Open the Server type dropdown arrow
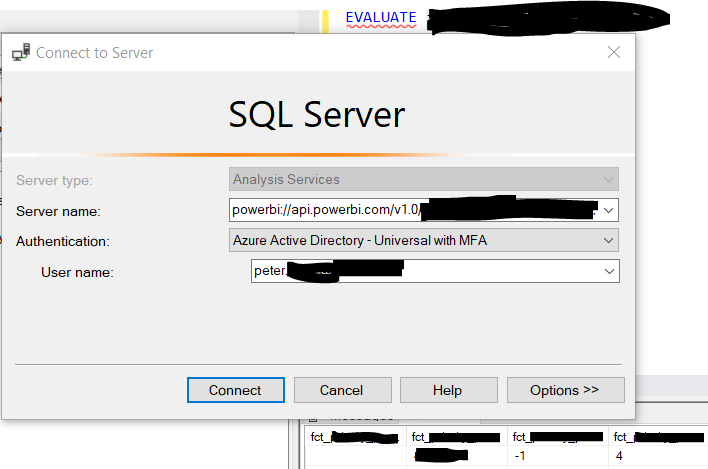Viewport: 708px width, 469px height. pos(608,180)
